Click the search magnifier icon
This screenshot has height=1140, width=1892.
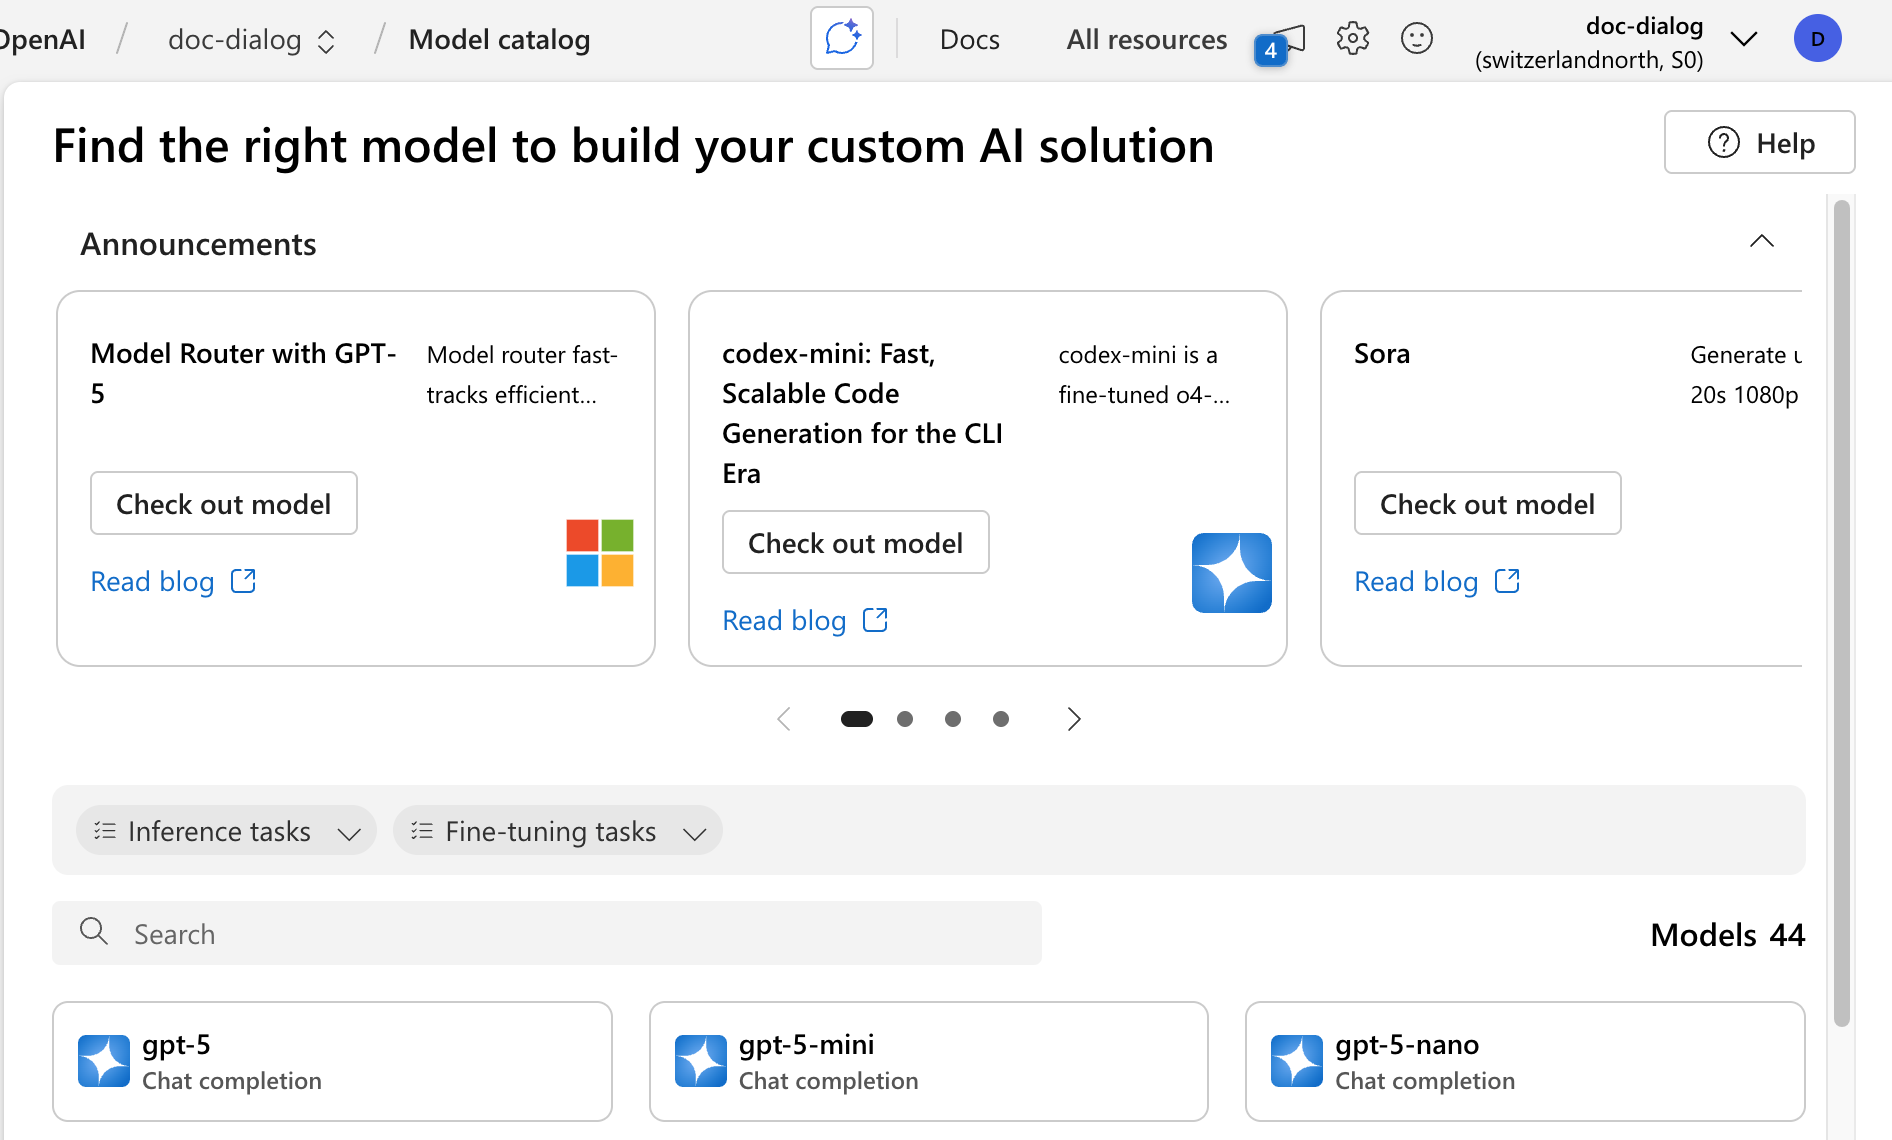click(94, 932)
